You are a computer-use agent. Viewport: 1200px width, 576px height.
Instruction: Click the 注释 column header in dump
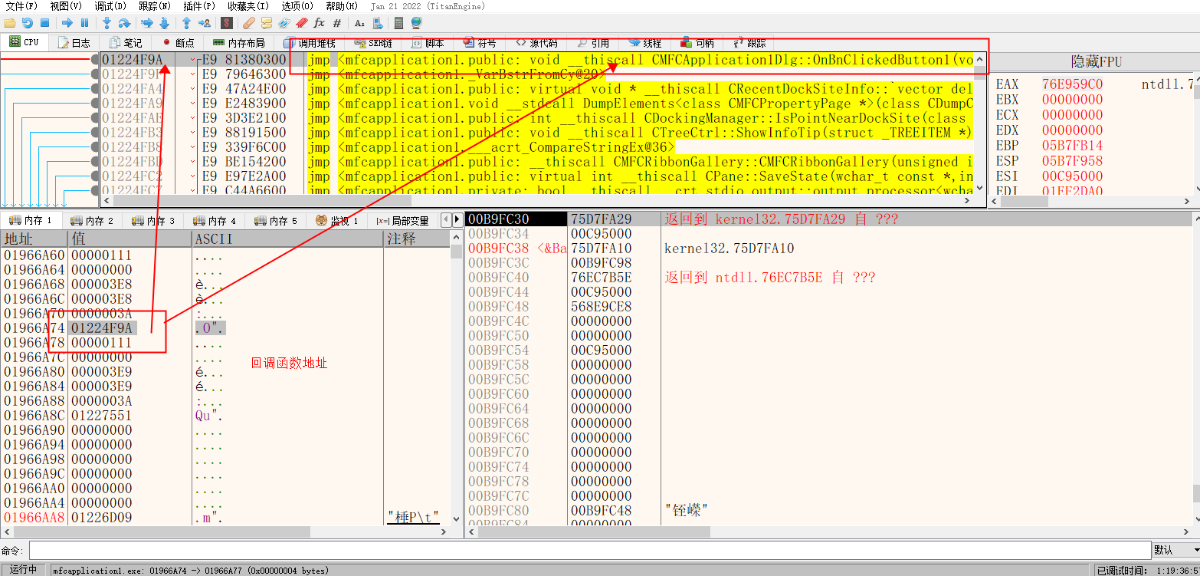pos(417,239)
